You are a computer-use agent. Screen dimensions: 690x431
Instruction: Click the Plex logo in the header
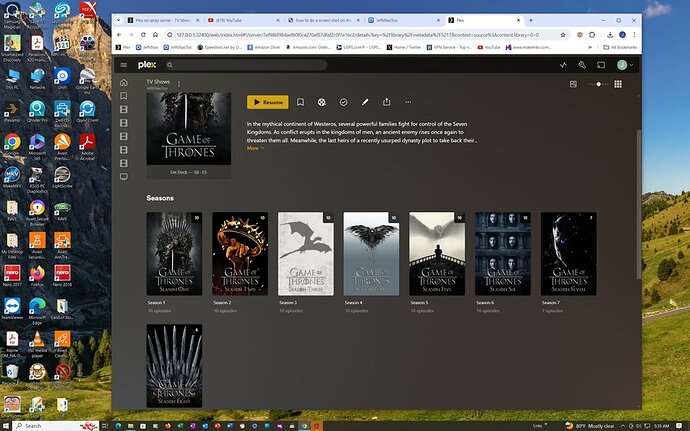tap(147, 65)
